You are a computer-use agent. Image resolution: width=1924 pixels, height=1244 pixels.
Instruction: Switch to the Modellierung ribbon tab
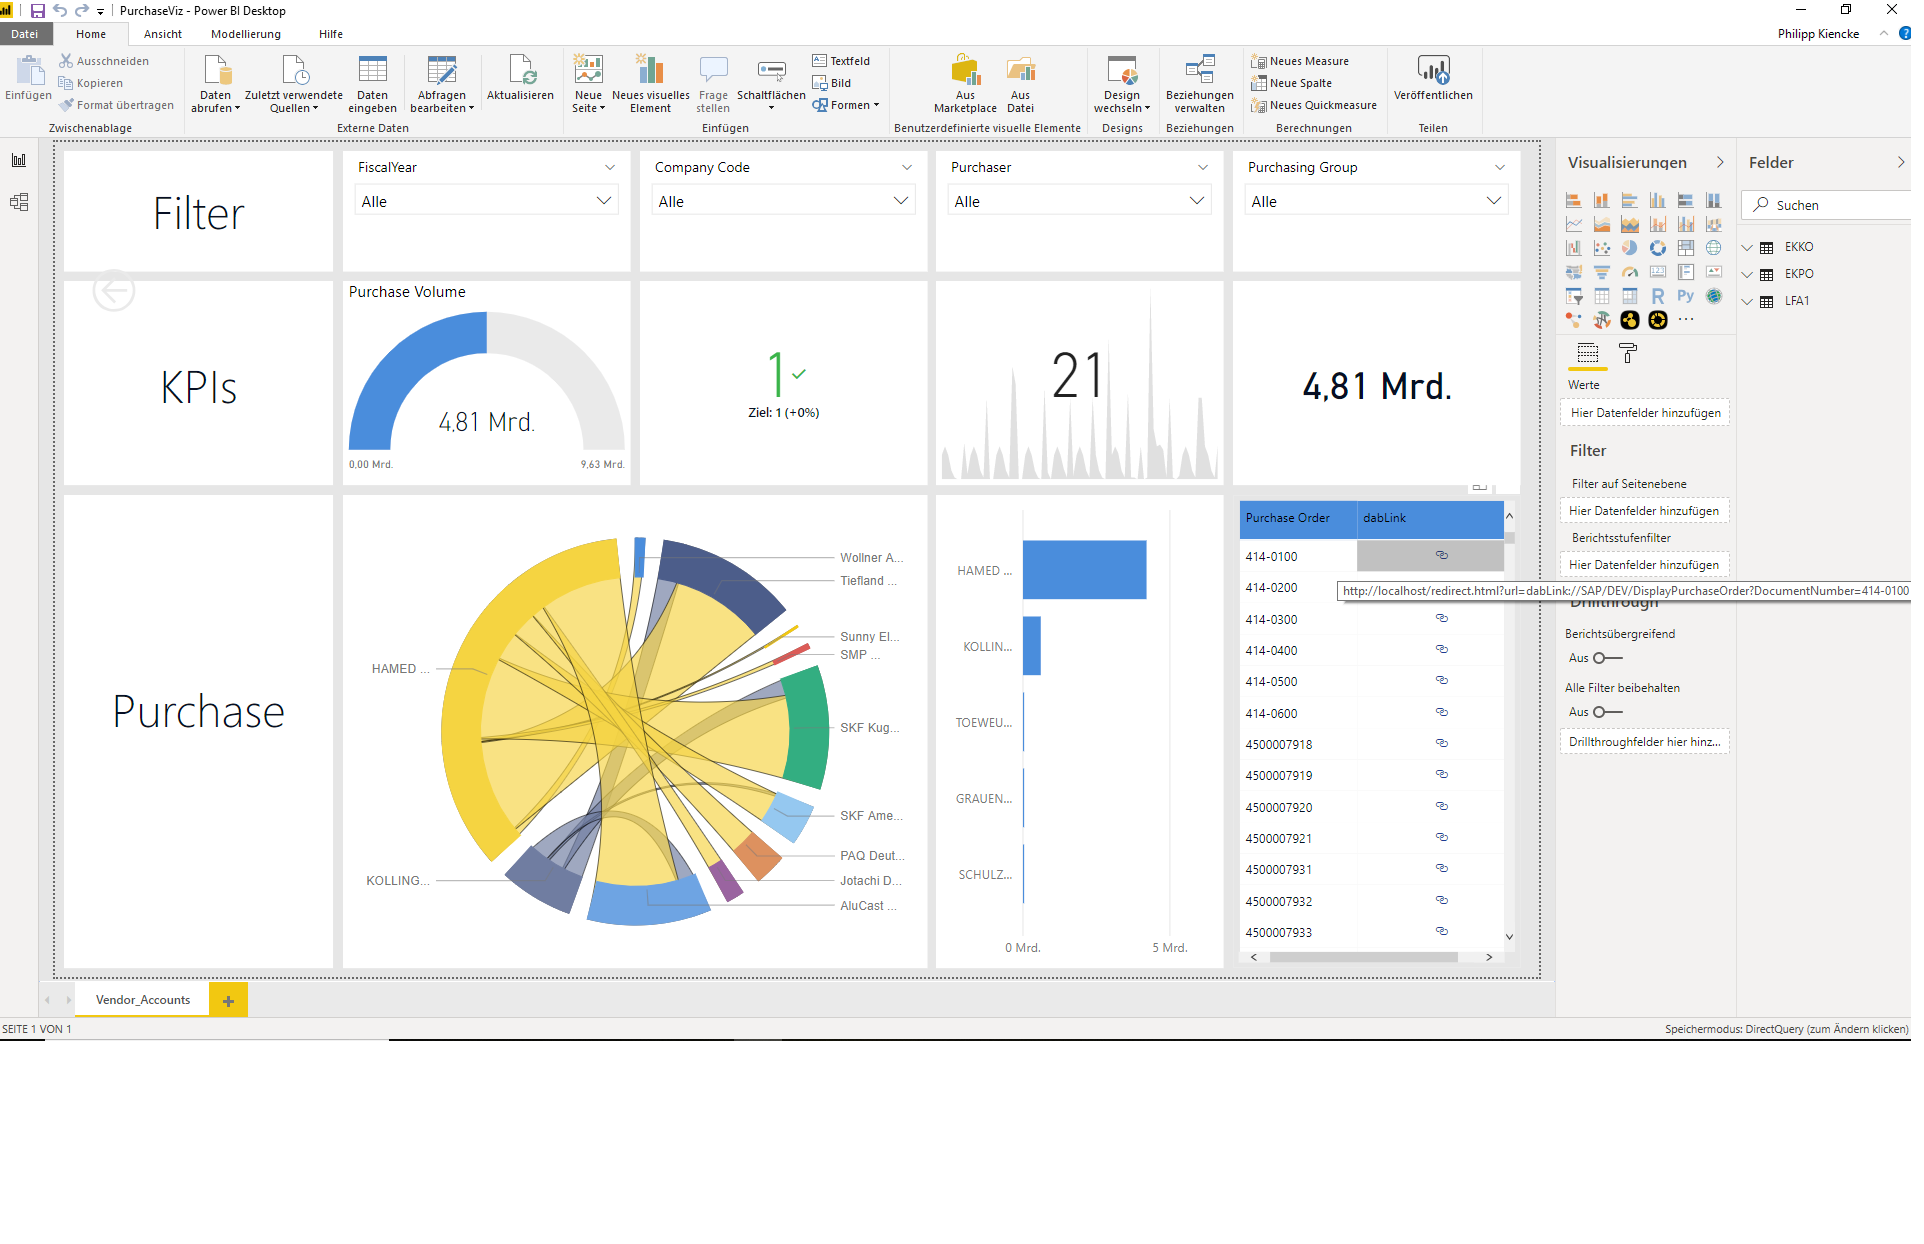(x=246, y=33)
